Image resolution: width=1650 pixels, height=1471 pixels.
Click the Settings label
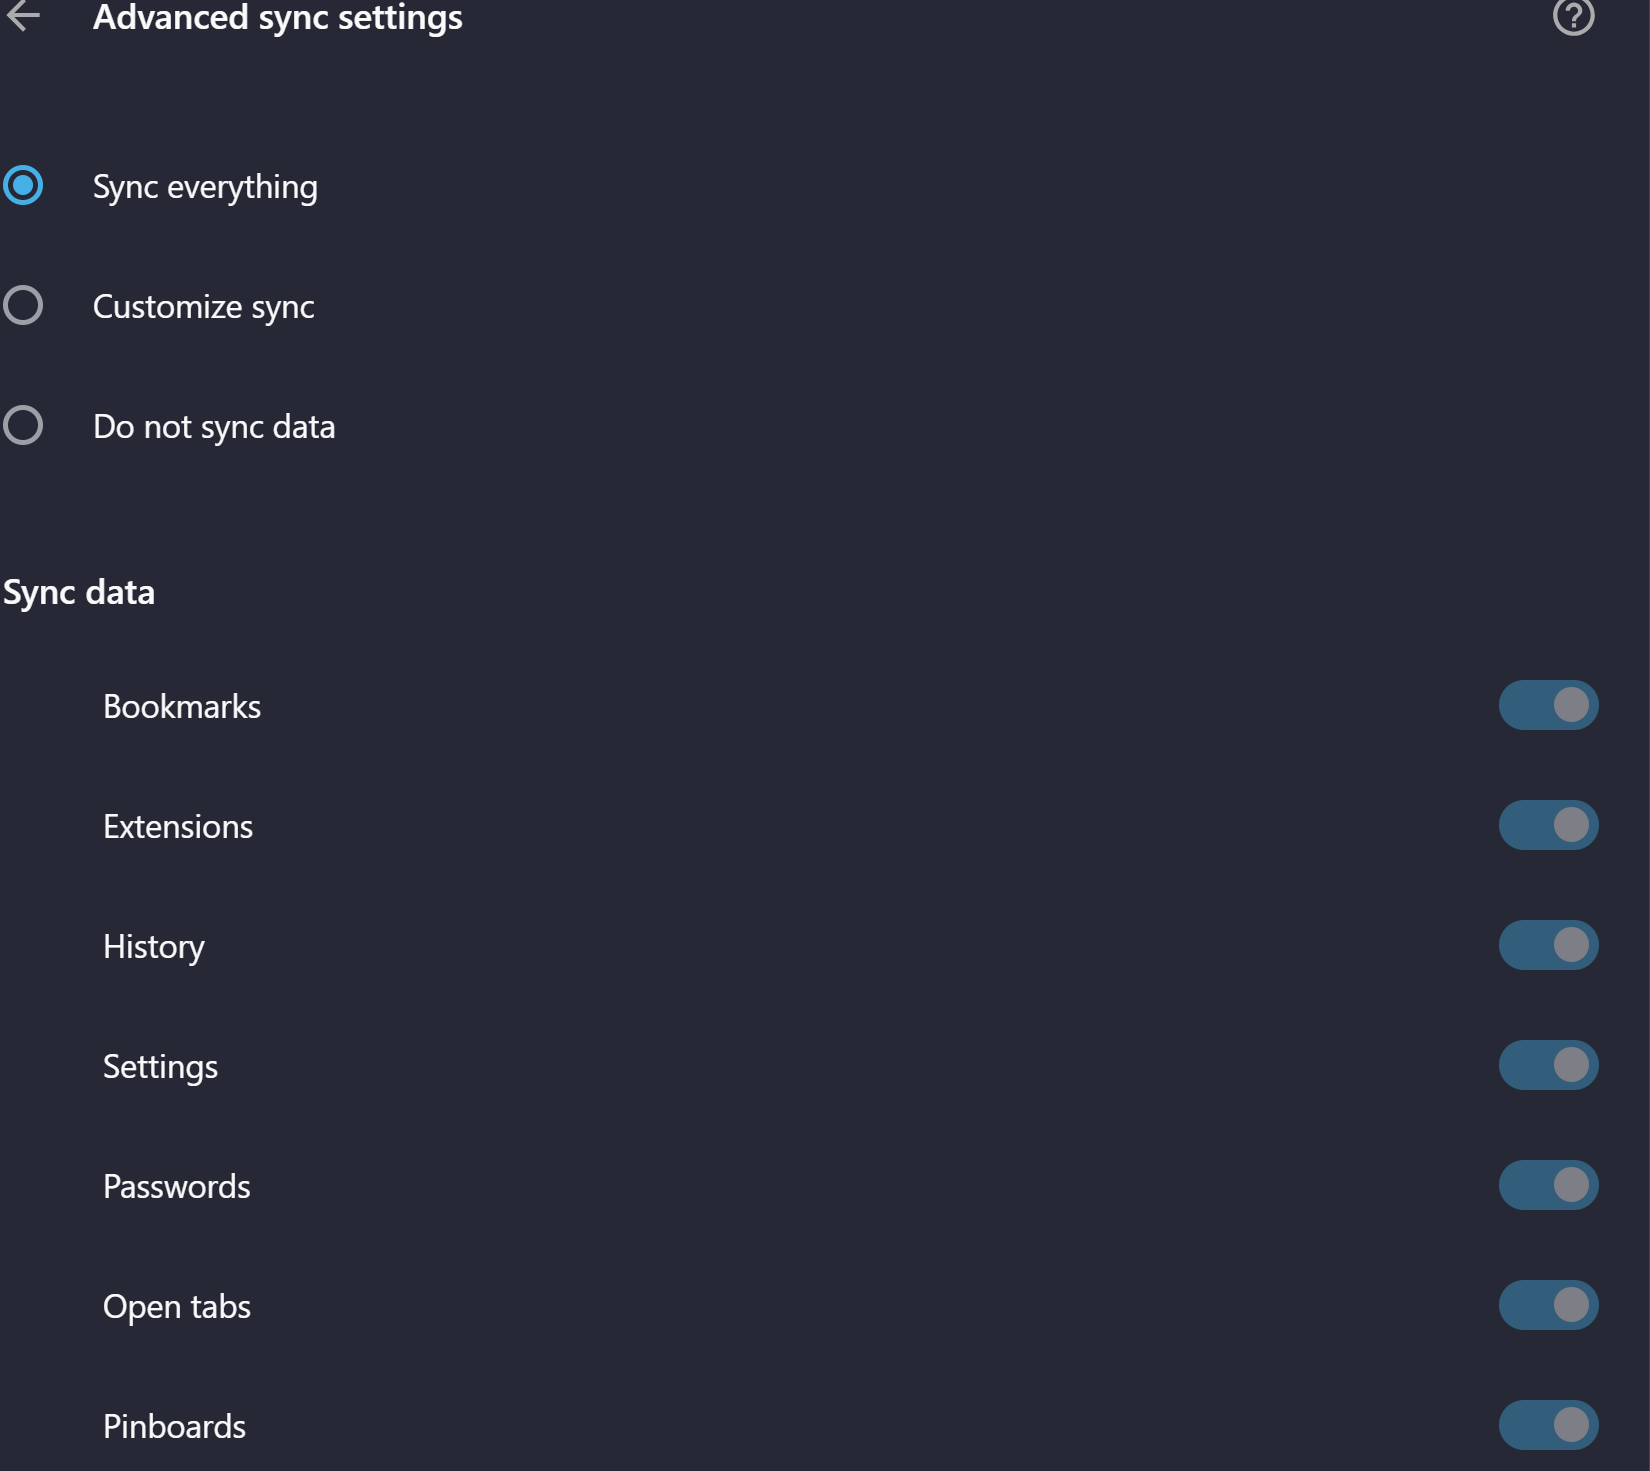pyautogui.click(x=160, y=1067)
